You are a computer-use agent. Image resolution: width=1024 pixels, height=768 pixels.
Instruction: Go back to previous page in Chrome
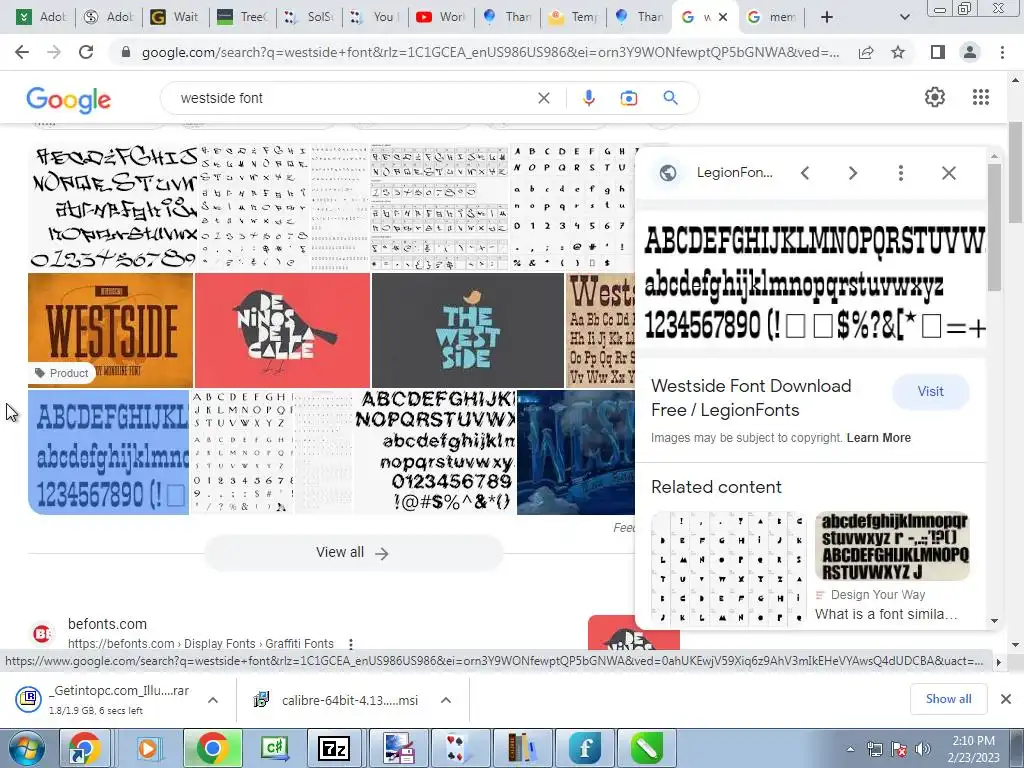22,52
